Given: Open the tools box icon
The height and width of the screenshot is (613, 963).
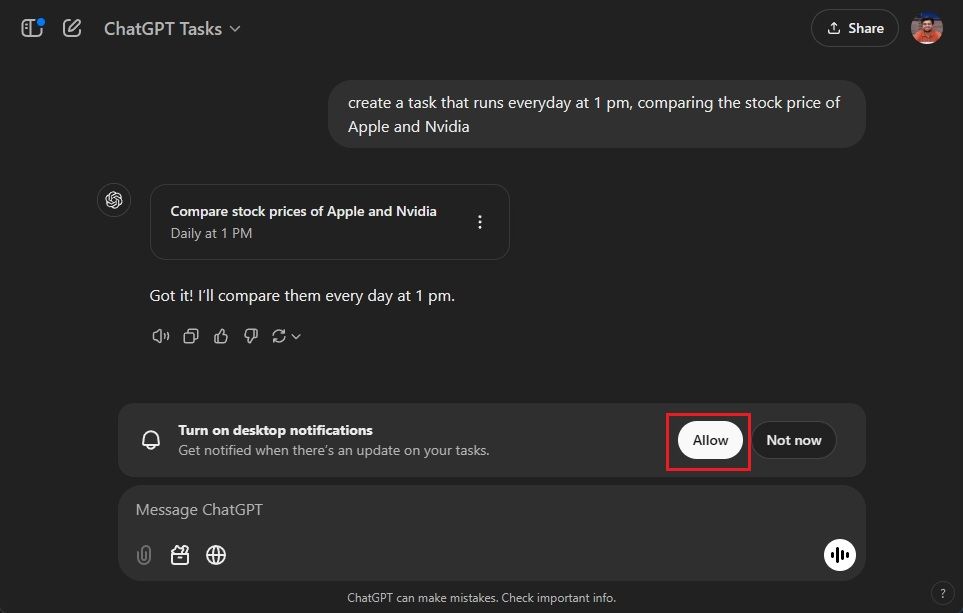Looking at the screenshot, I should [180, 555].
